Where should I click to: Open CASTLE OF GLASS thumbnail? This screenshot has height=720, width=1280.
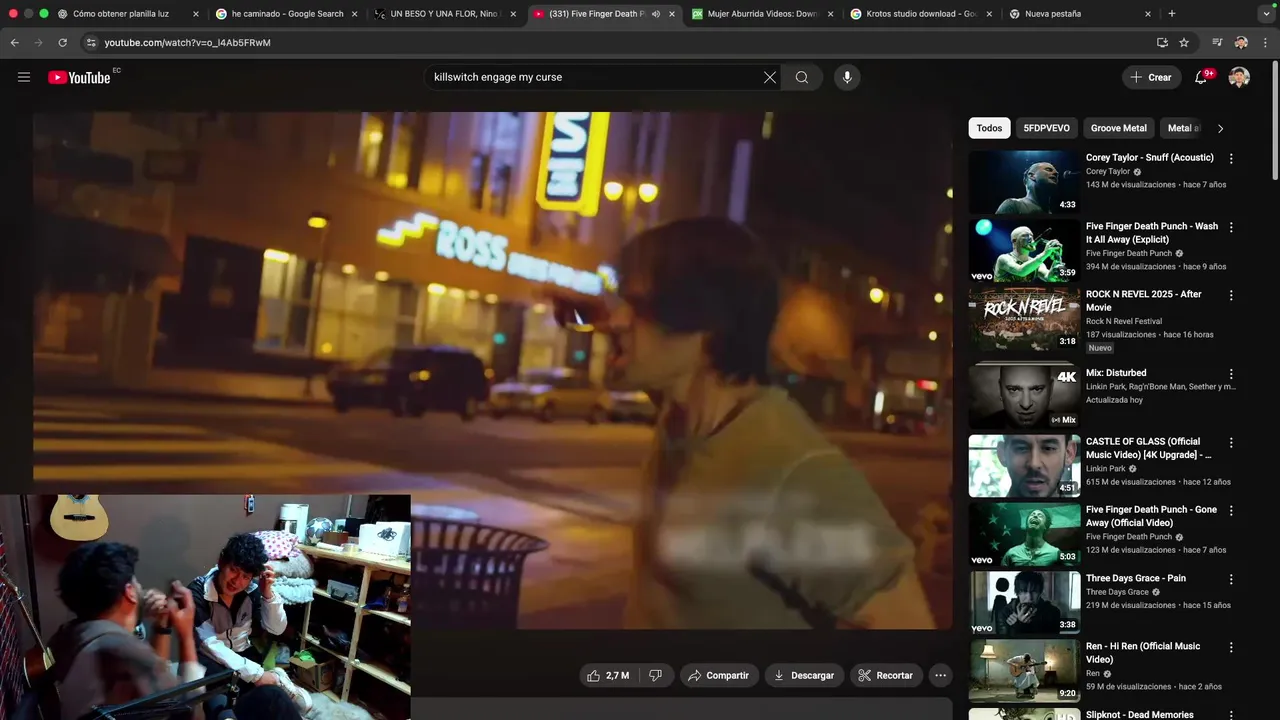coord(1024,465)
